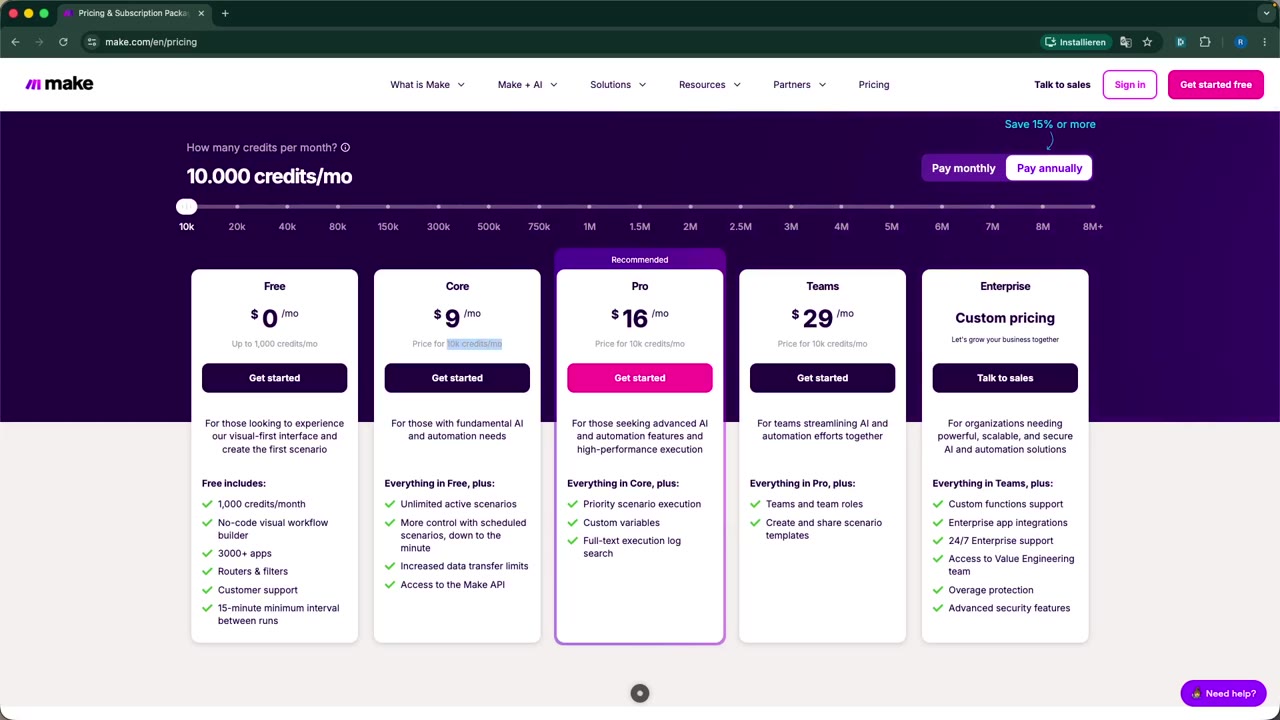This screenshot has height=720, width=1280.
Task: Click Get started under Pro plan
Action: coord(640,378)
